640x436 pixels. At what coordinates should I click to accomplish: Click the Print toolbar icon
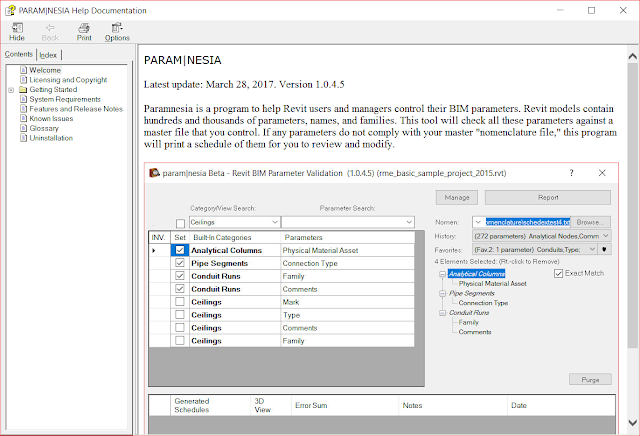[84, 28]
